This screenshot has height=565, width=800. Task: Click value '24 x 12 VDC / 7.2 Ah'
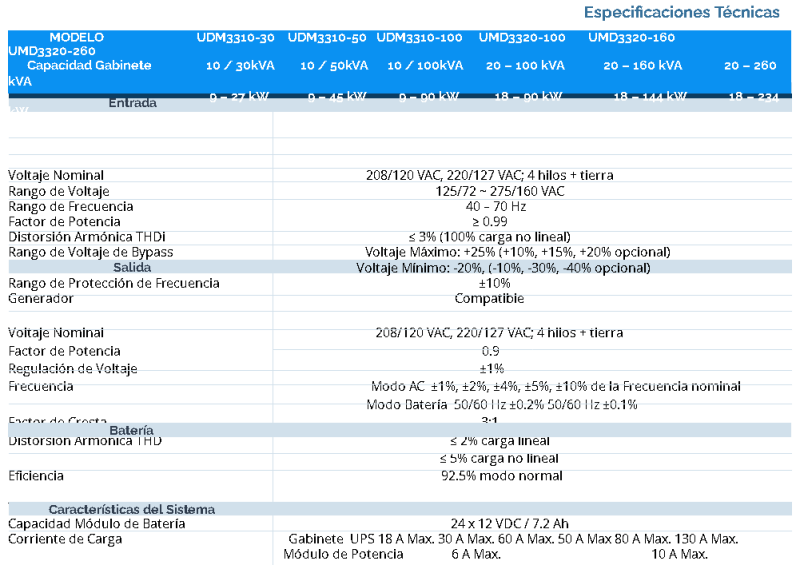pyautogui.click(x=509, y=524)
